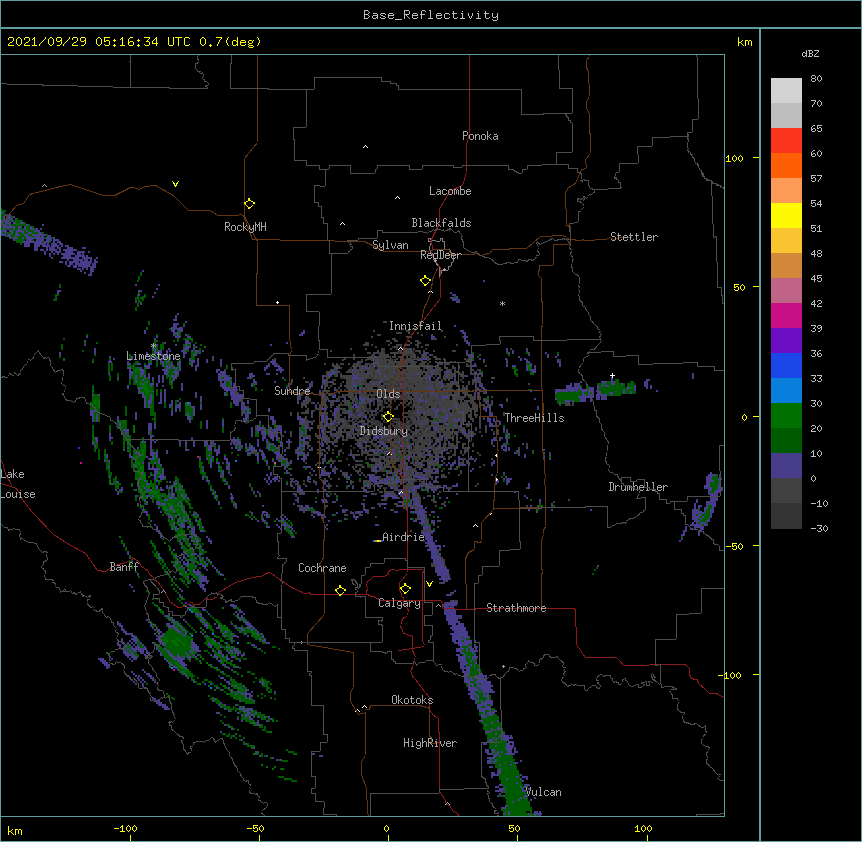Pick the red 65 dBZ legend swatch
The width and height of the screenshot is (862, 842).
click(x=786, y=140)
